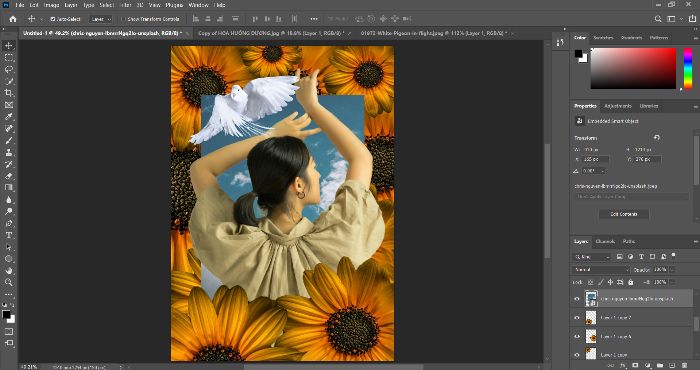Select the Path Selection tool
The height and width of the screenshot is (370, 700).
[8, 247]
